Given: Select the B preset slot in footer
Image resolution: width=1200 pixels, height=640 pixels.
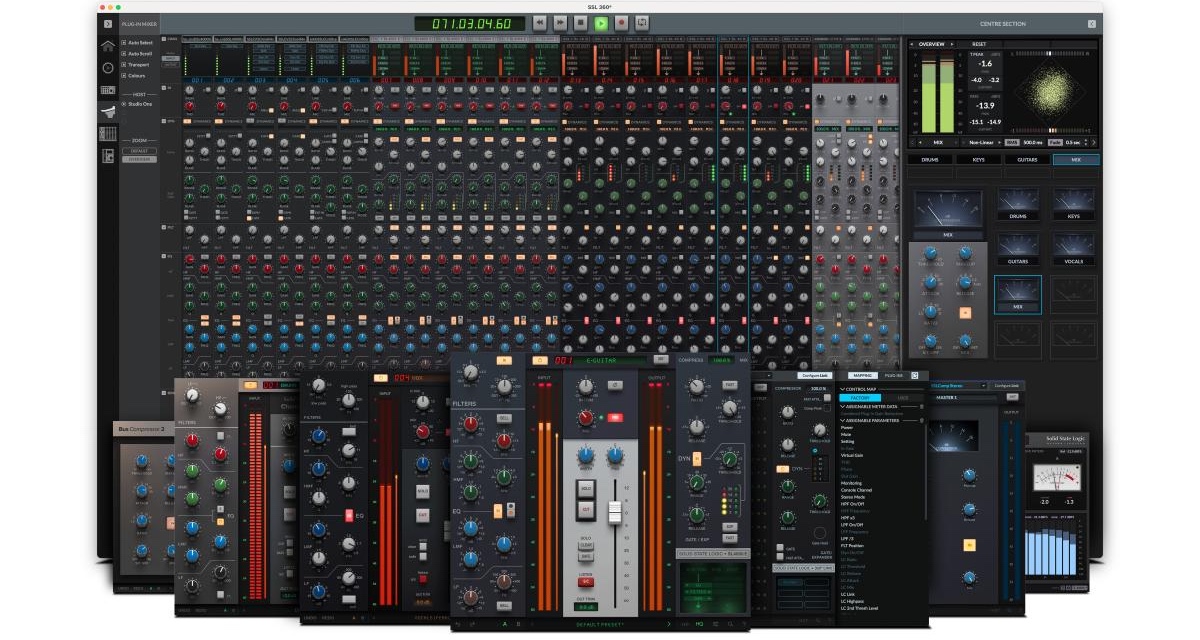Looking at the screenshot, I should click(x=520, y=623).
